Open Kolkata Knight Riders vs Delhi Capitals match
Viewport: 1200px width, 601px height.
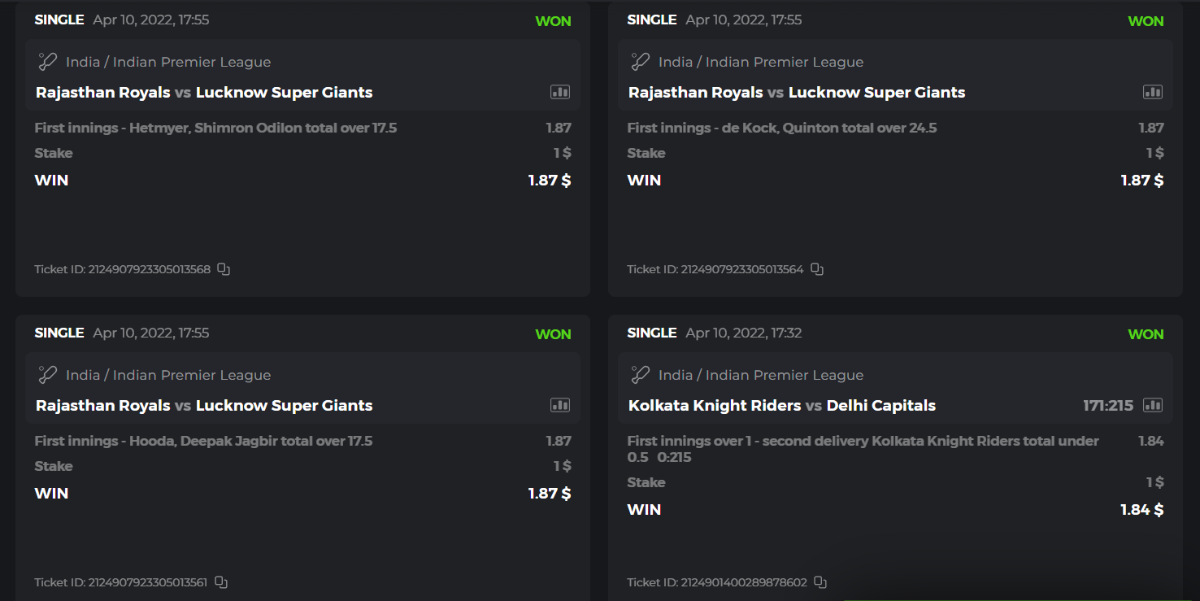[782, 405]
